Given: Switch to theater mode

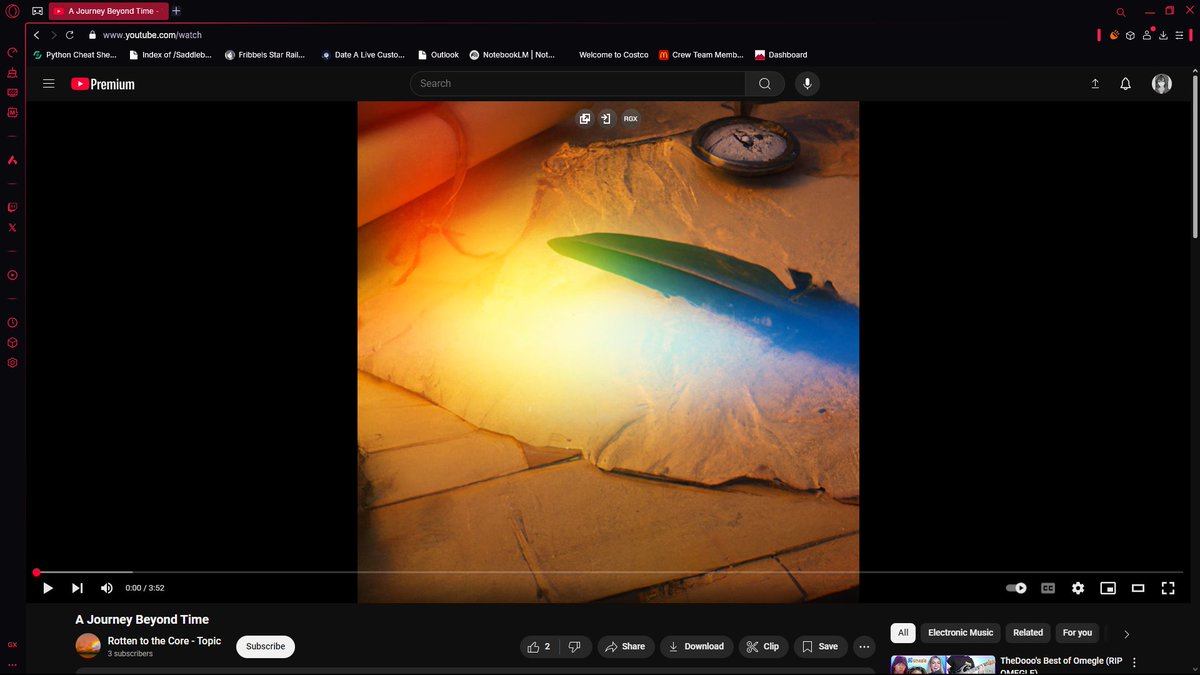Looking at the screenshot, I should pos(1138,588).
